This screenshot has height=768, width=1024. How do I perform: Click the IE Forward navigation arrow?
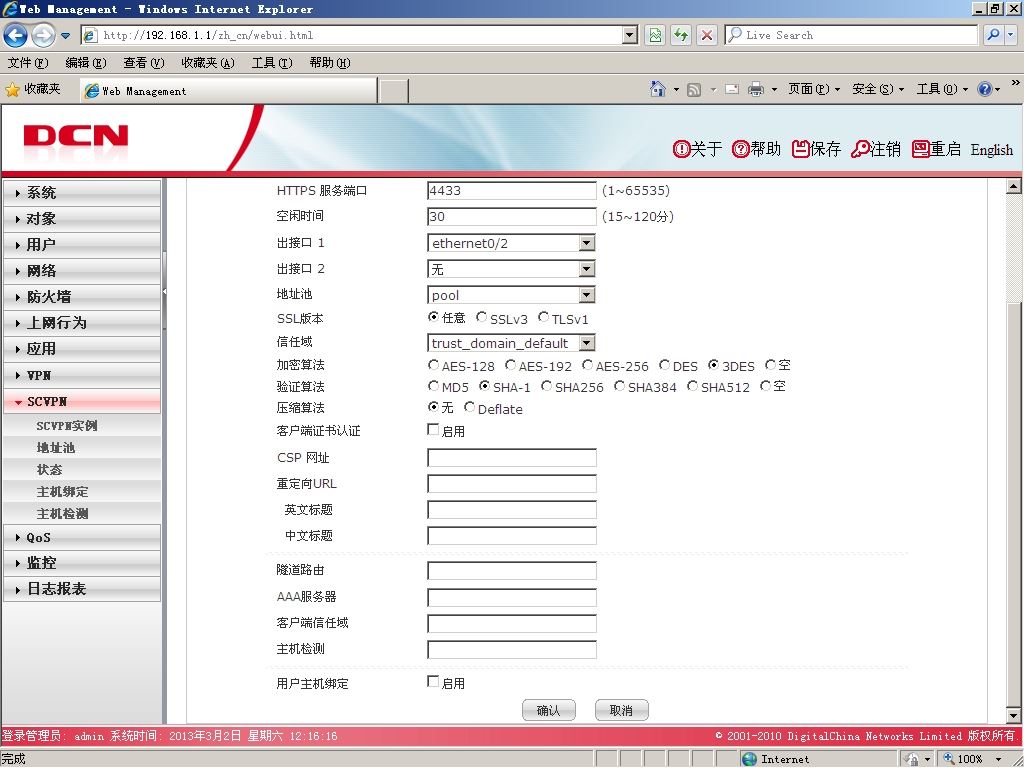click(x=43, y=35)
